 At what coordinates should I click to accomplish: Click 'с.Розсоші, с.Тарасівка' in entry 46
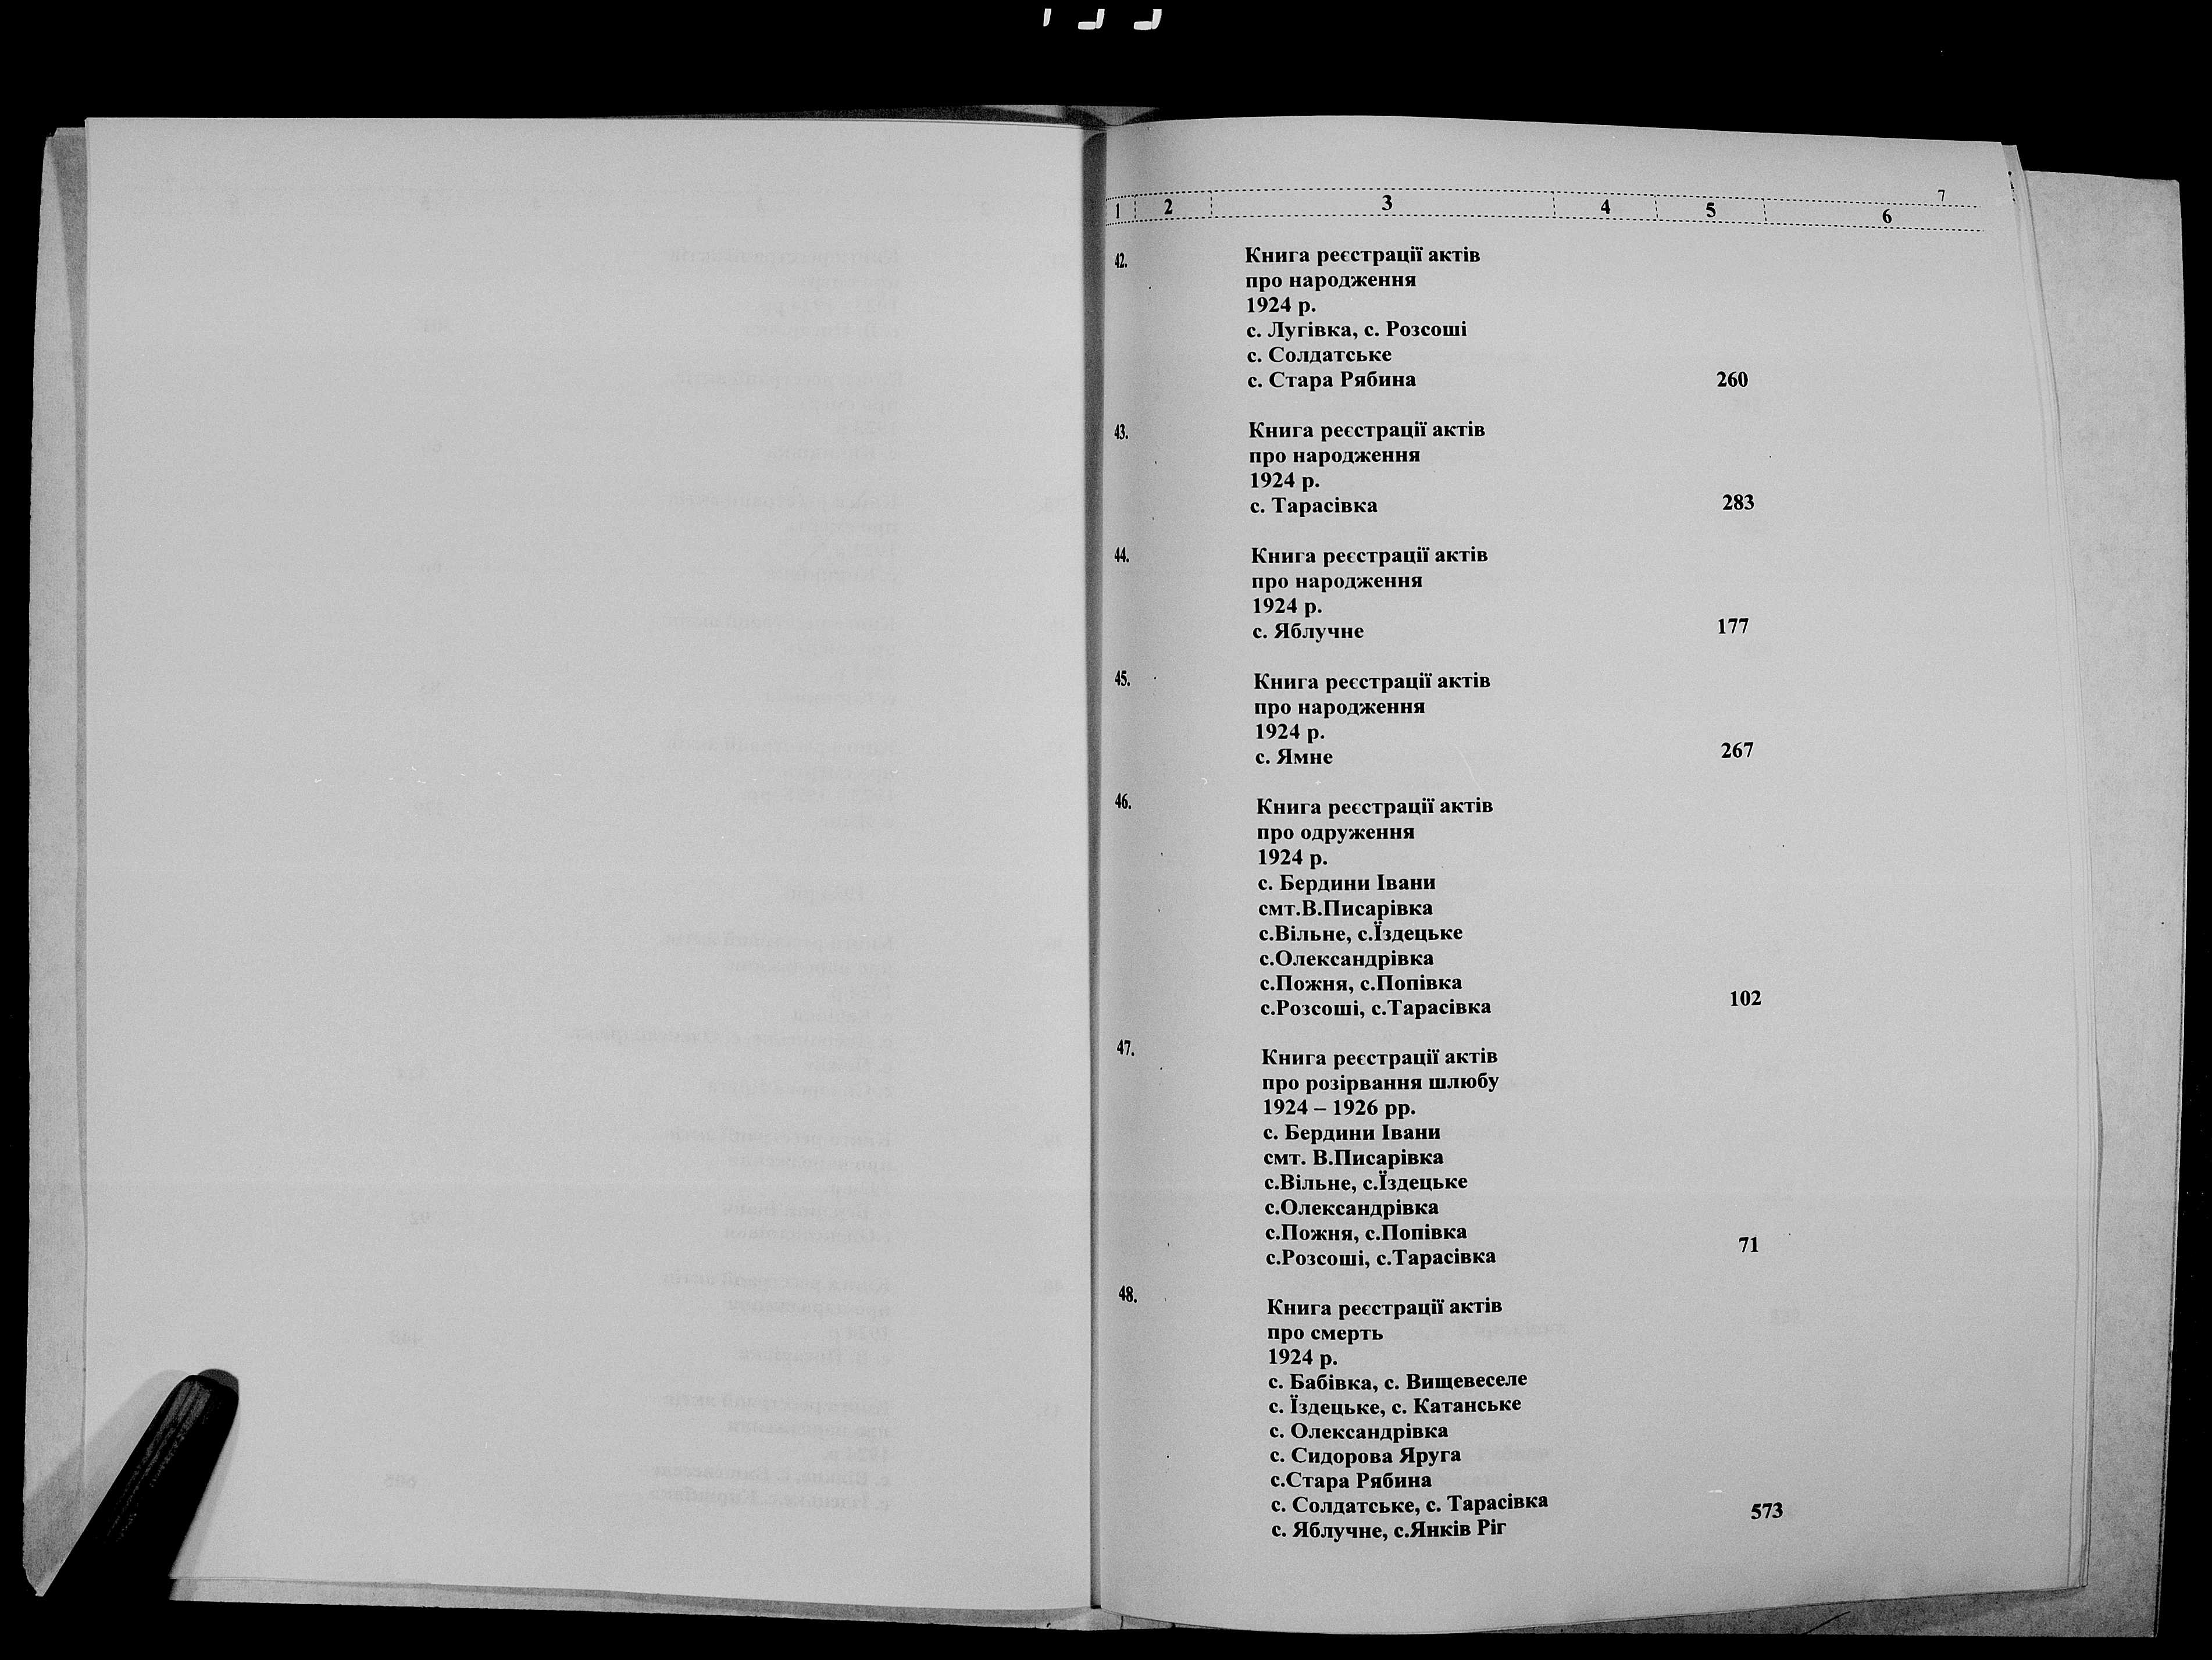tap(1376, 1009)
